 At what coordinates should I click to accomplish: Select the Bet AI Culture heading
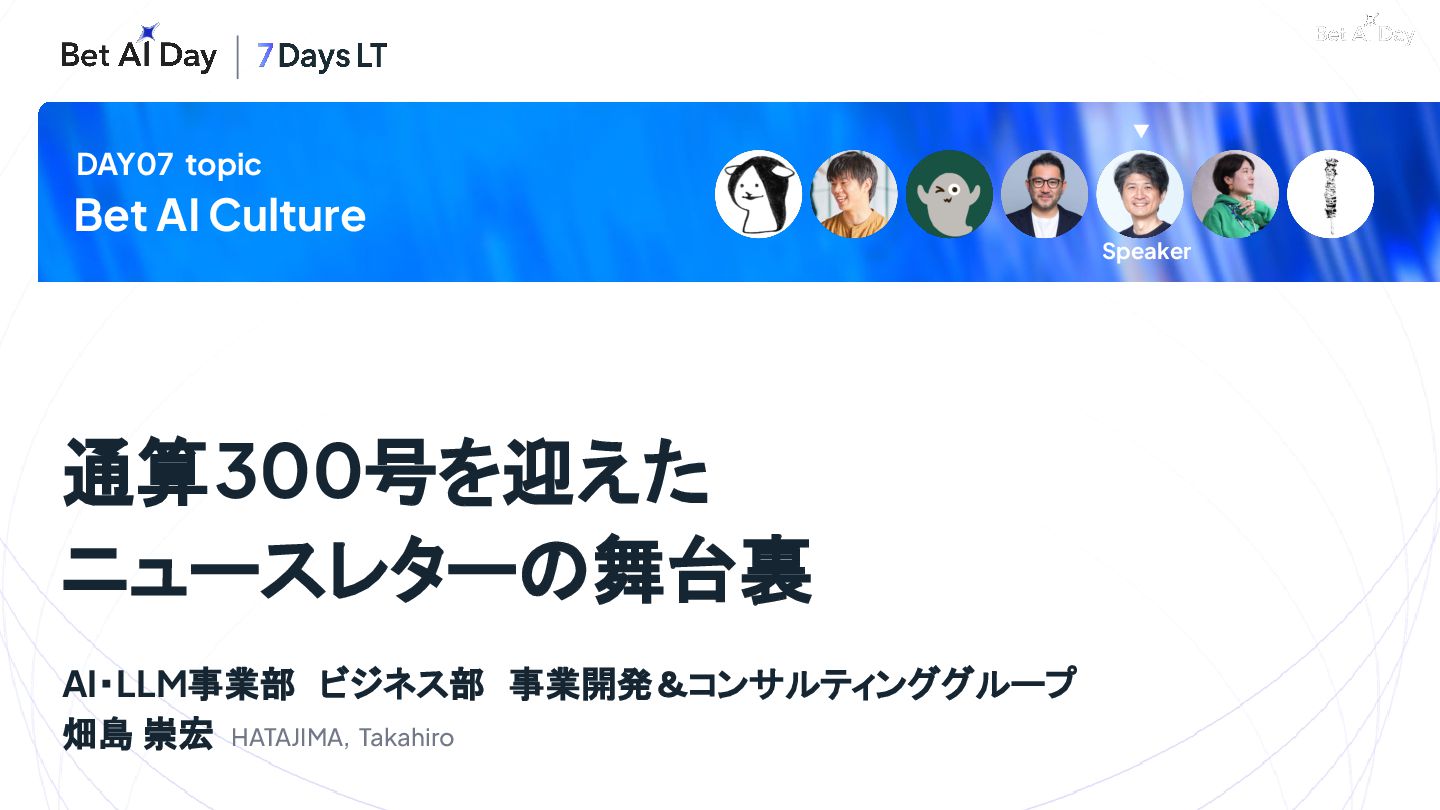click(220, 215)
